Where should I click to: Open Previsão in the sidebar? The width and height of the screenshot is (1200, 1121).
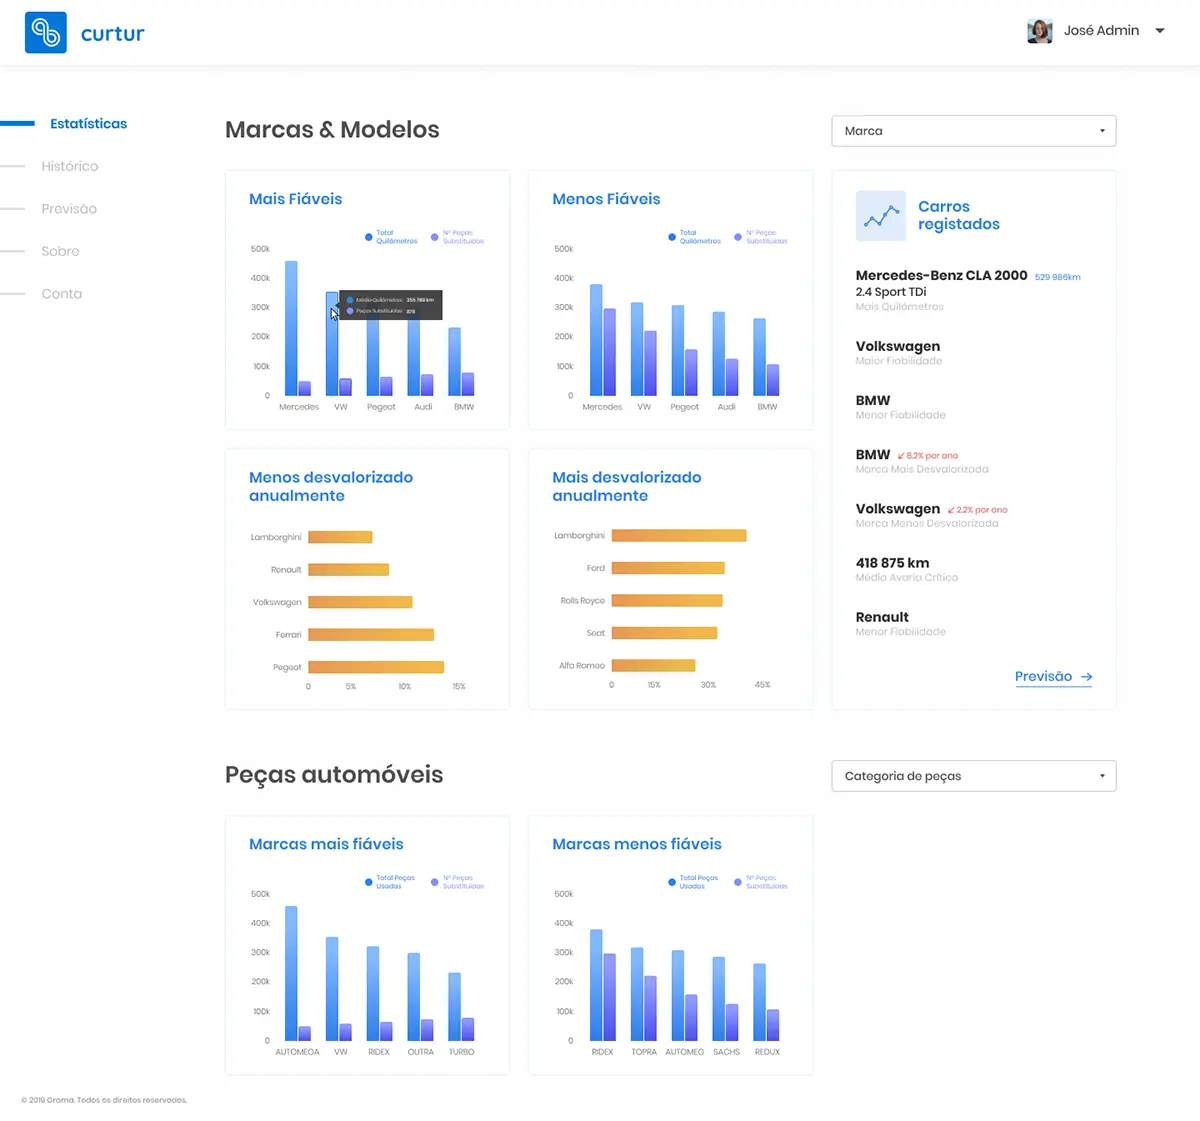(x=69, y=209)
